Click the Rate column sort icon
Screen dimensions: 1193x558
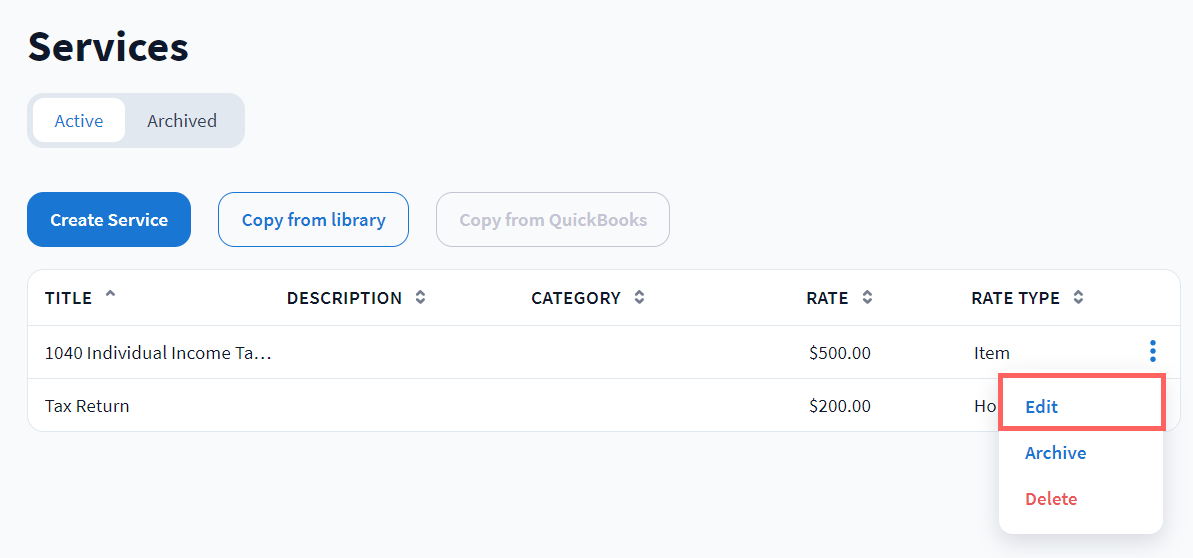pyautogui.click(x=867, y=298)
